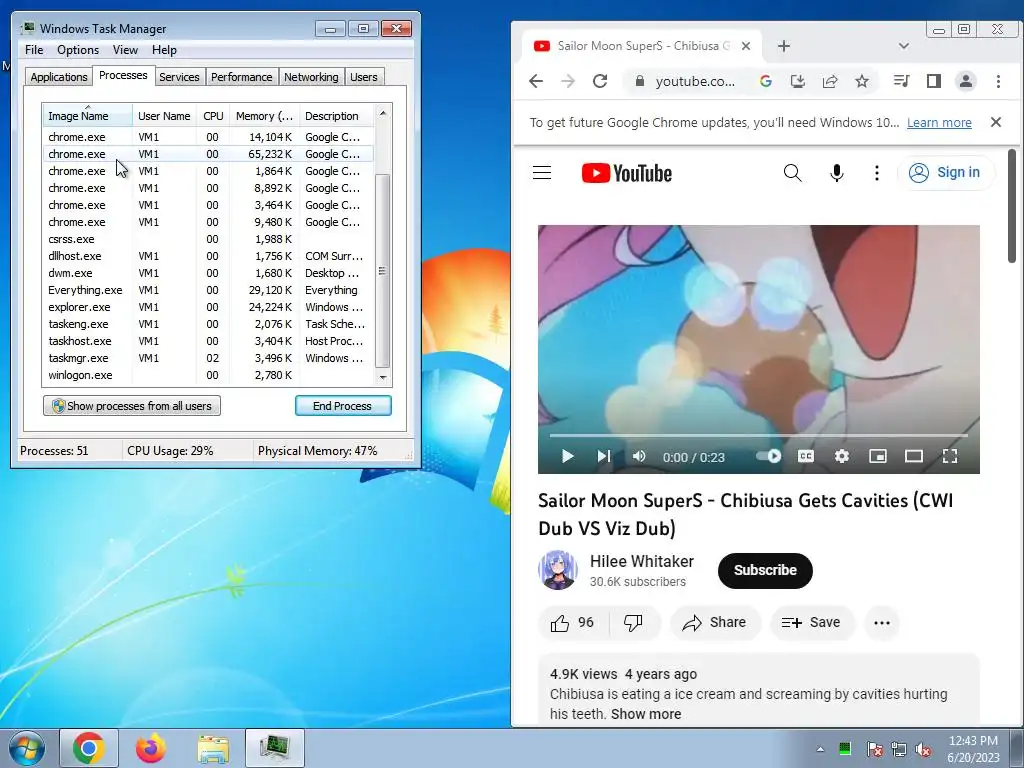1024x768 pixels.
Task: Open new tab with plus button
Action: [784, 46]
